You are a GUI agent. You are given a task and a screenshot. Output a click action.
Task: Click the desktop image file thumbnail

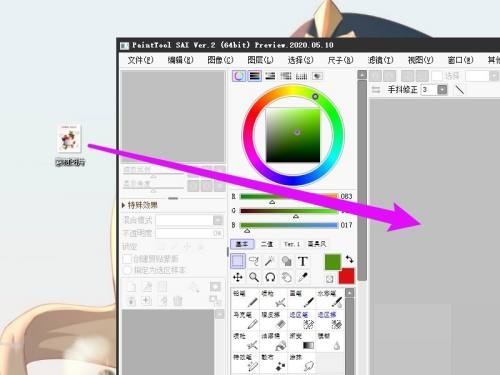click(x=69, y=139)
